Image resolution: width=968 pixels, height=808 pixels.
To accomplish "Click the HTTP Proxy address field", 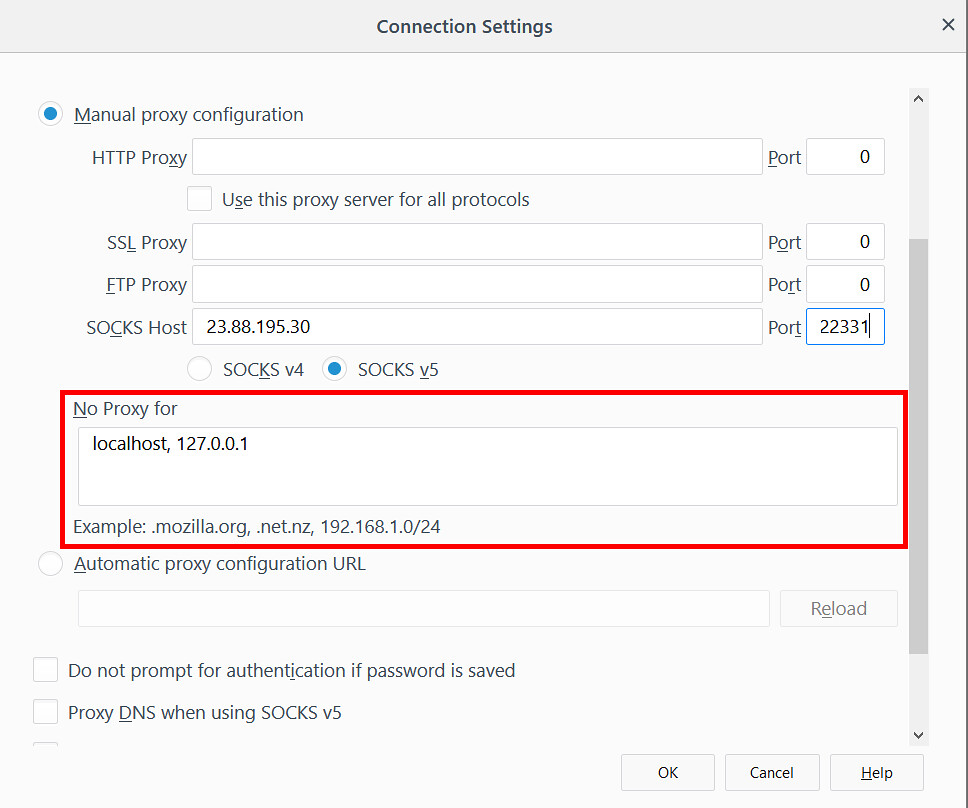I will [x=477, y=157].
